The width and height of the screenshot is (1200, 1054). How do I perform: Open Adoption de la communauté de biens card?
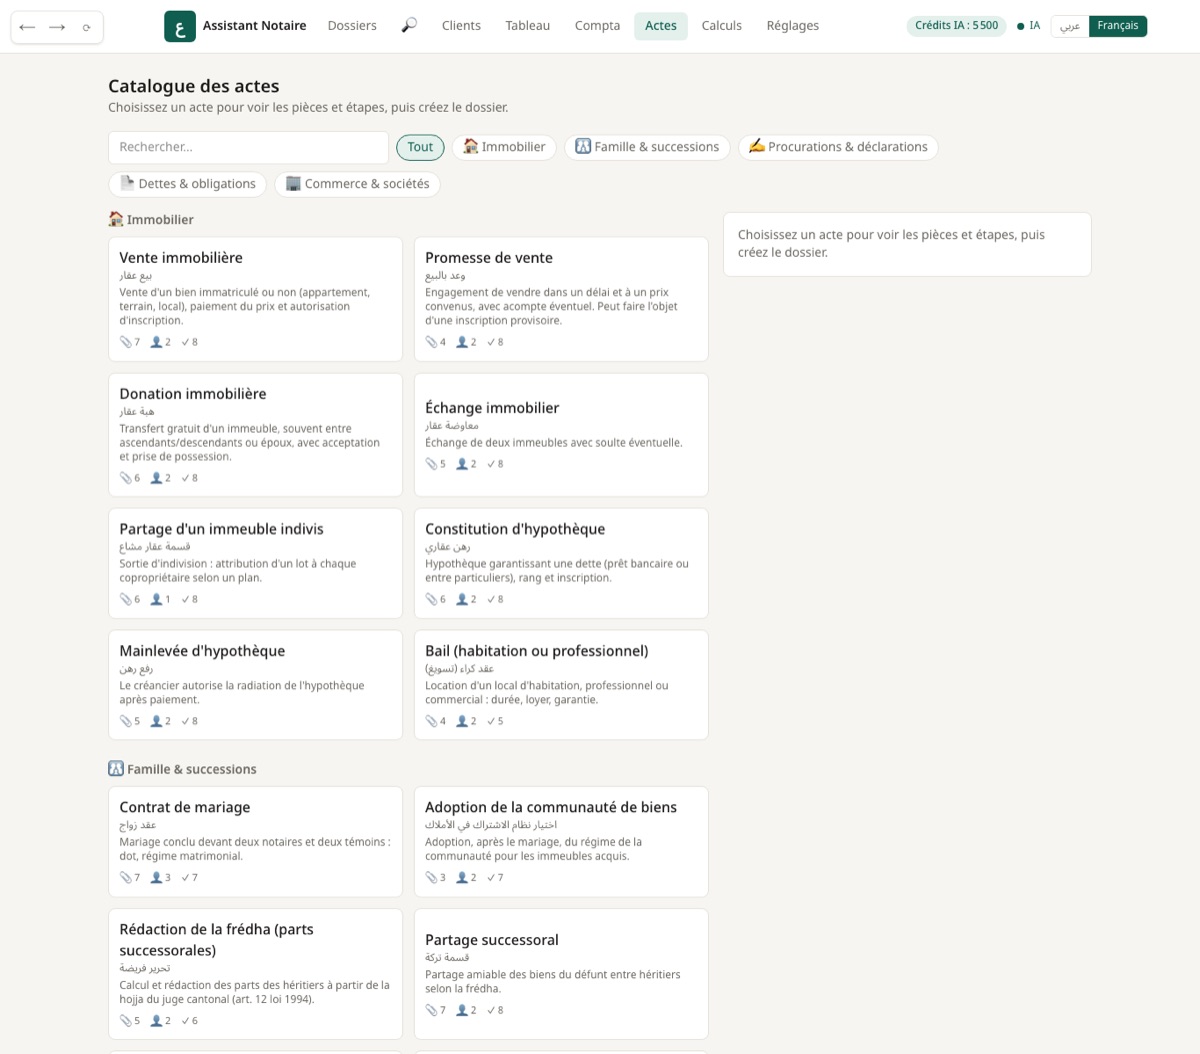point(561,842)
